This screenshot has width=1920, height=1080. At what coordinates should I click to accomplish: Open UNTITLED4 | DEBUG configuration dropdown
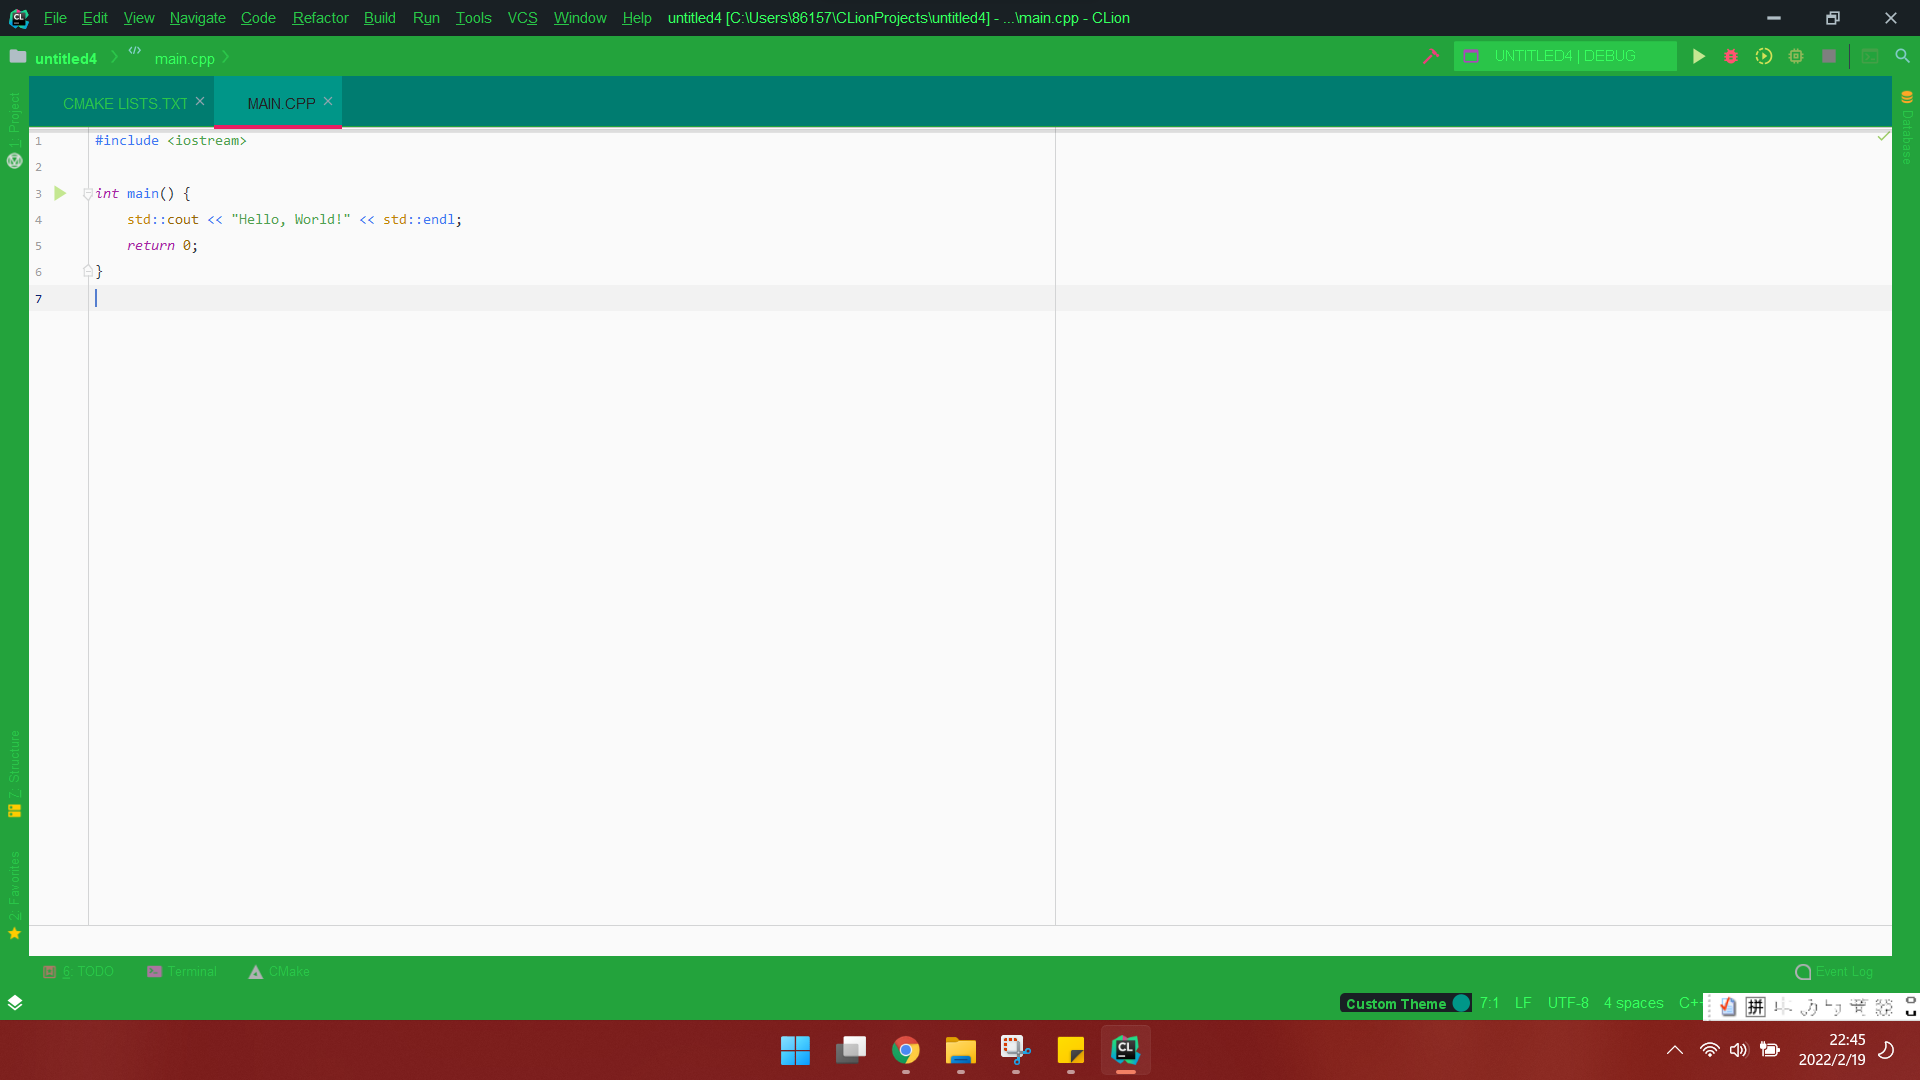point(1564,56)
